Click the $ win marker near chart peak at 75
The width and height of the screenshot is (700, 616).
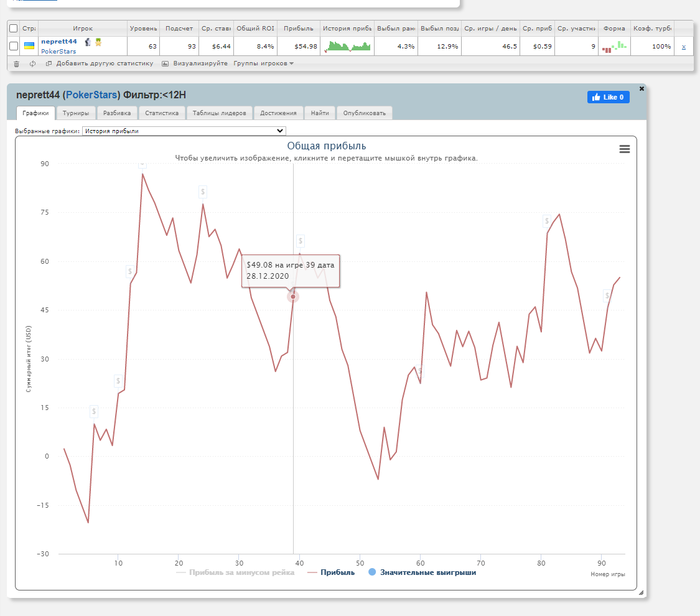pyautogui.click(x=203, y=192)
